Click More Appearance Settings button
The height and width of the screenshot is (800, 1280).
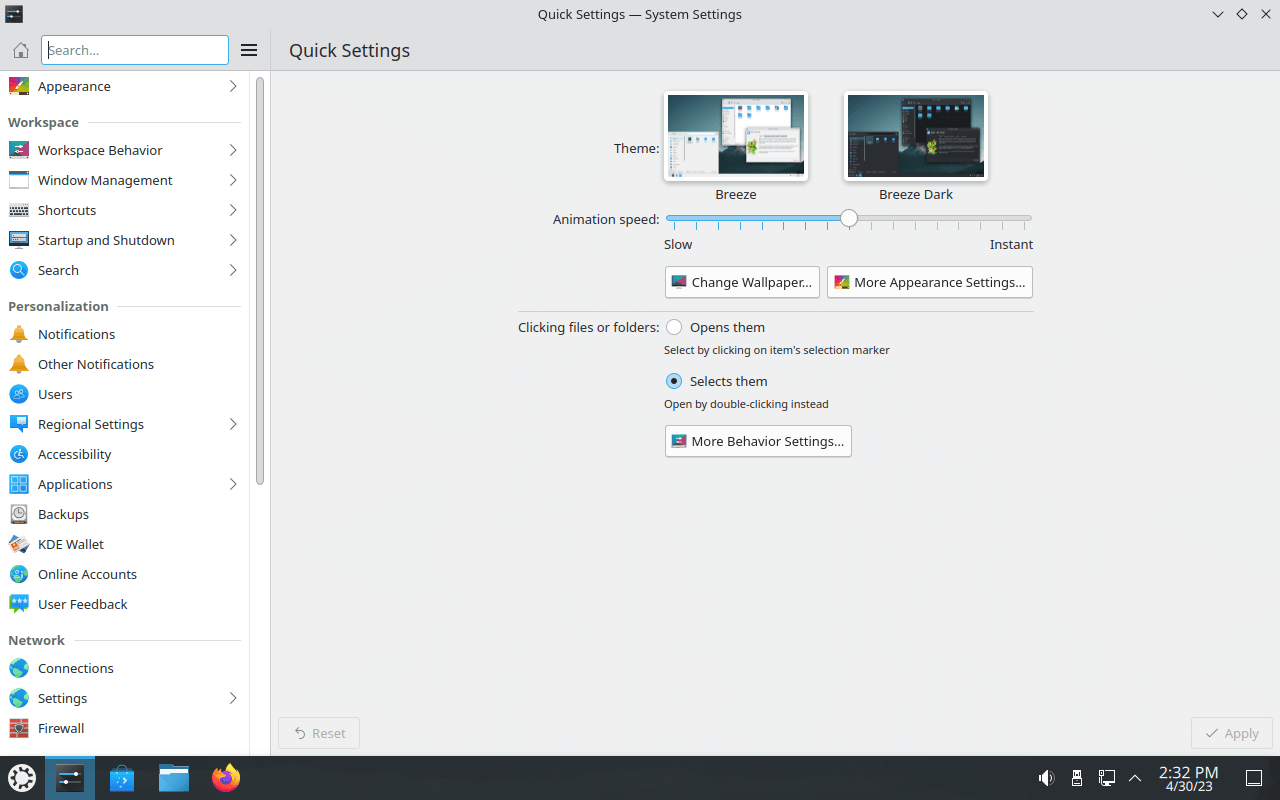[930, 282]
